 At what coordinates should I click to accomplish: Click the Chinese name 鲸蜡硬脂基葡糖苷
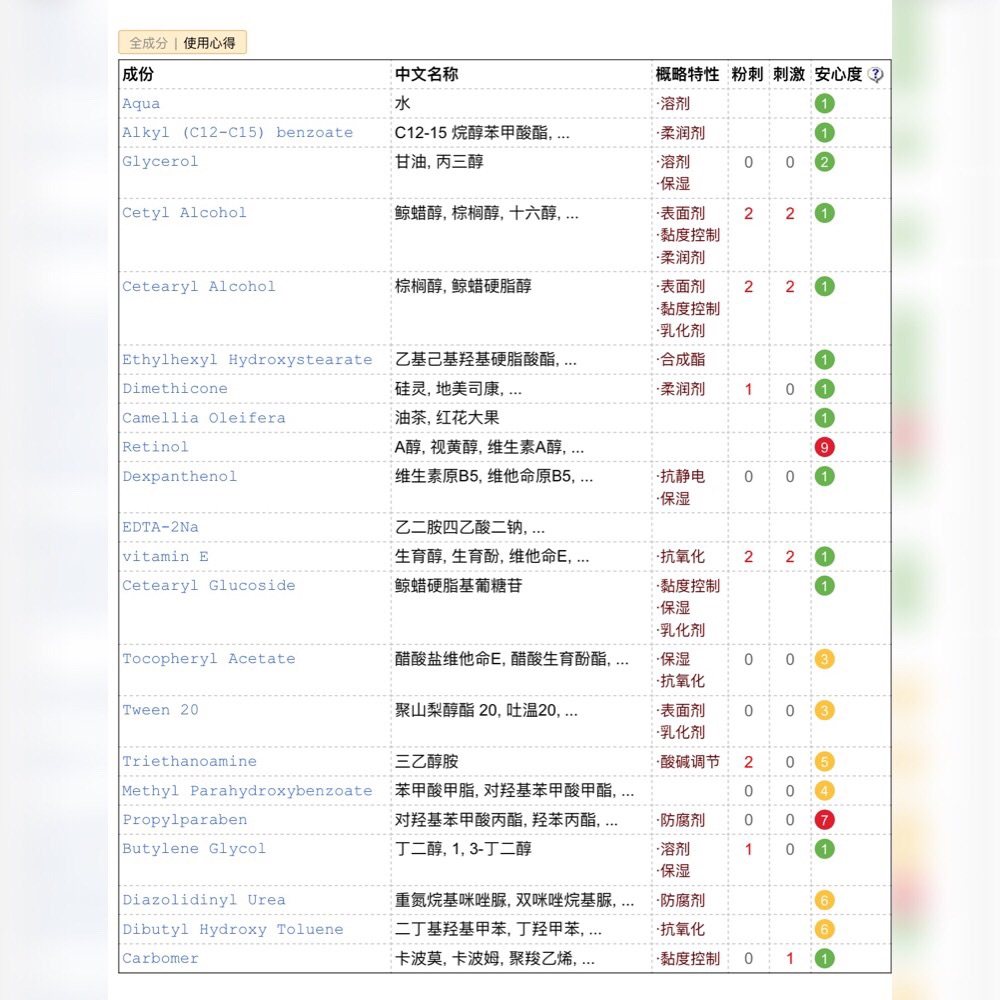[458, 585]
